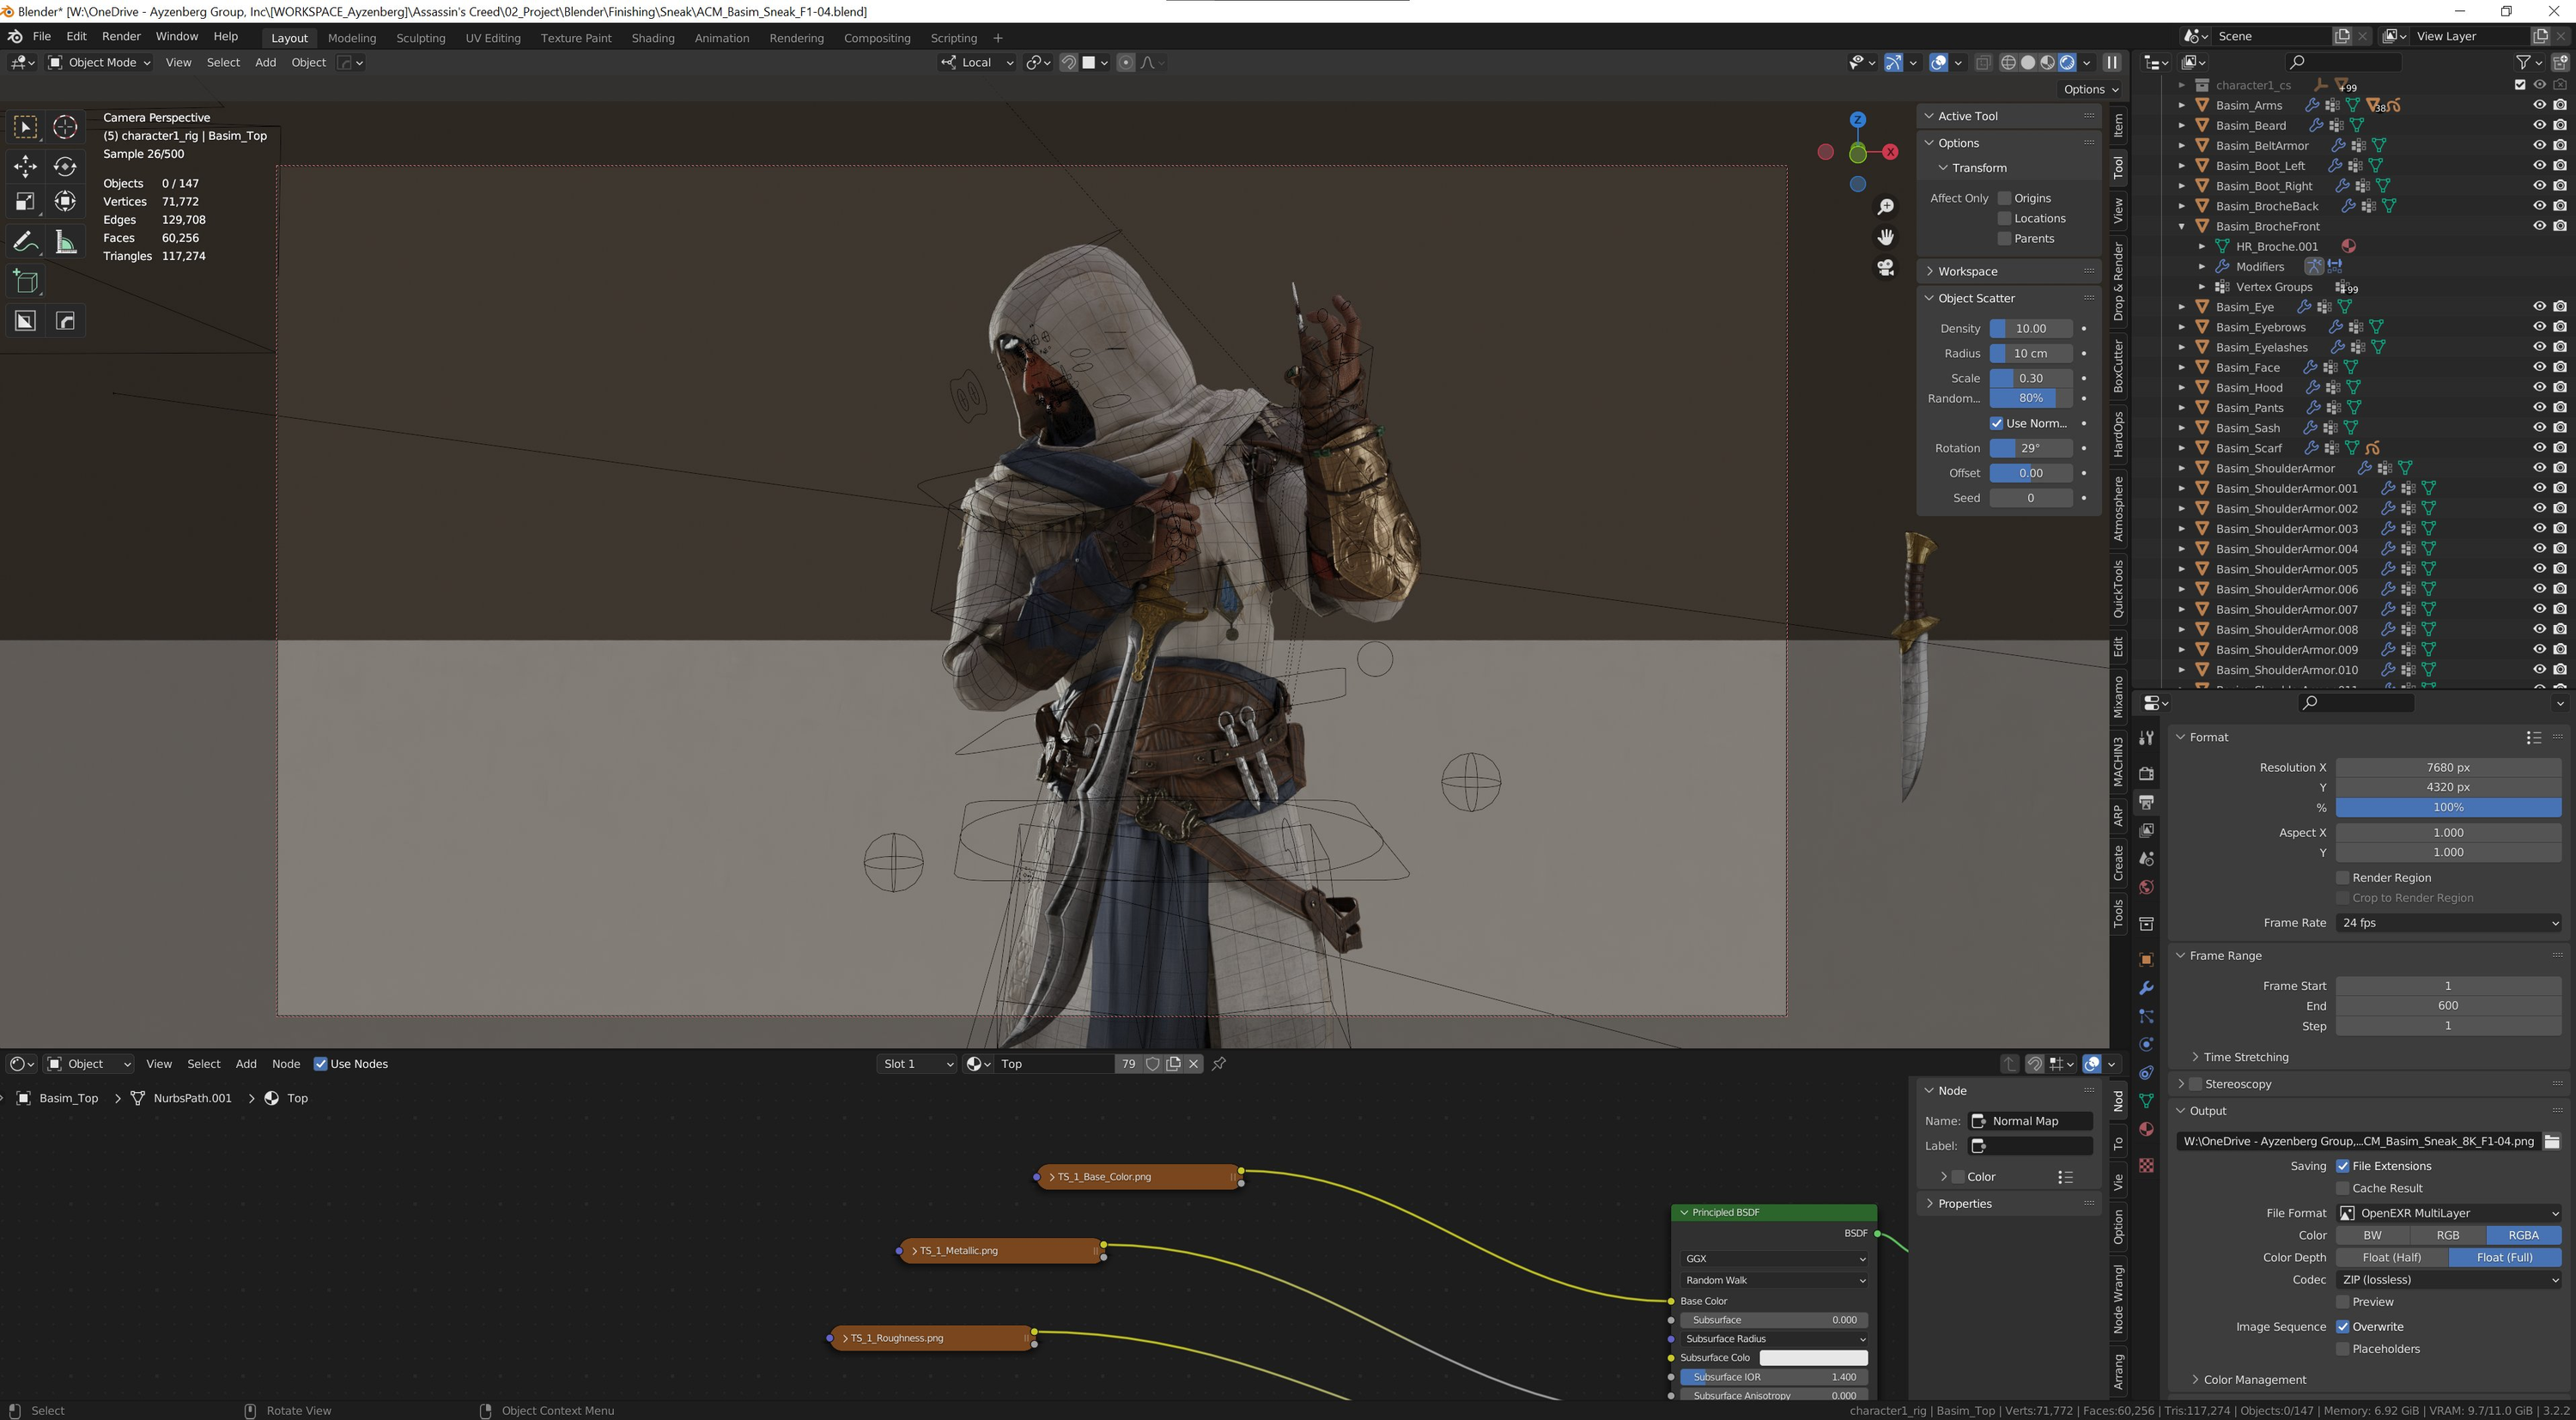The image size is (2576, 1420).
Task: Click the Measure tool icon
Action: coord(65,242)
